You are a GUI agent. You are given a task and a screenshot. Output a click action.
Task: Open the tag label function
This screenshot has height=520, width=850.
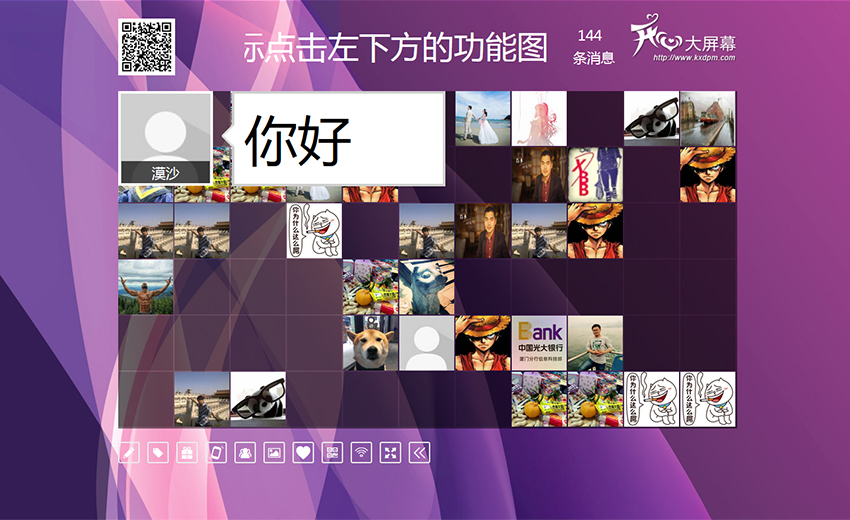pos(158,453)
